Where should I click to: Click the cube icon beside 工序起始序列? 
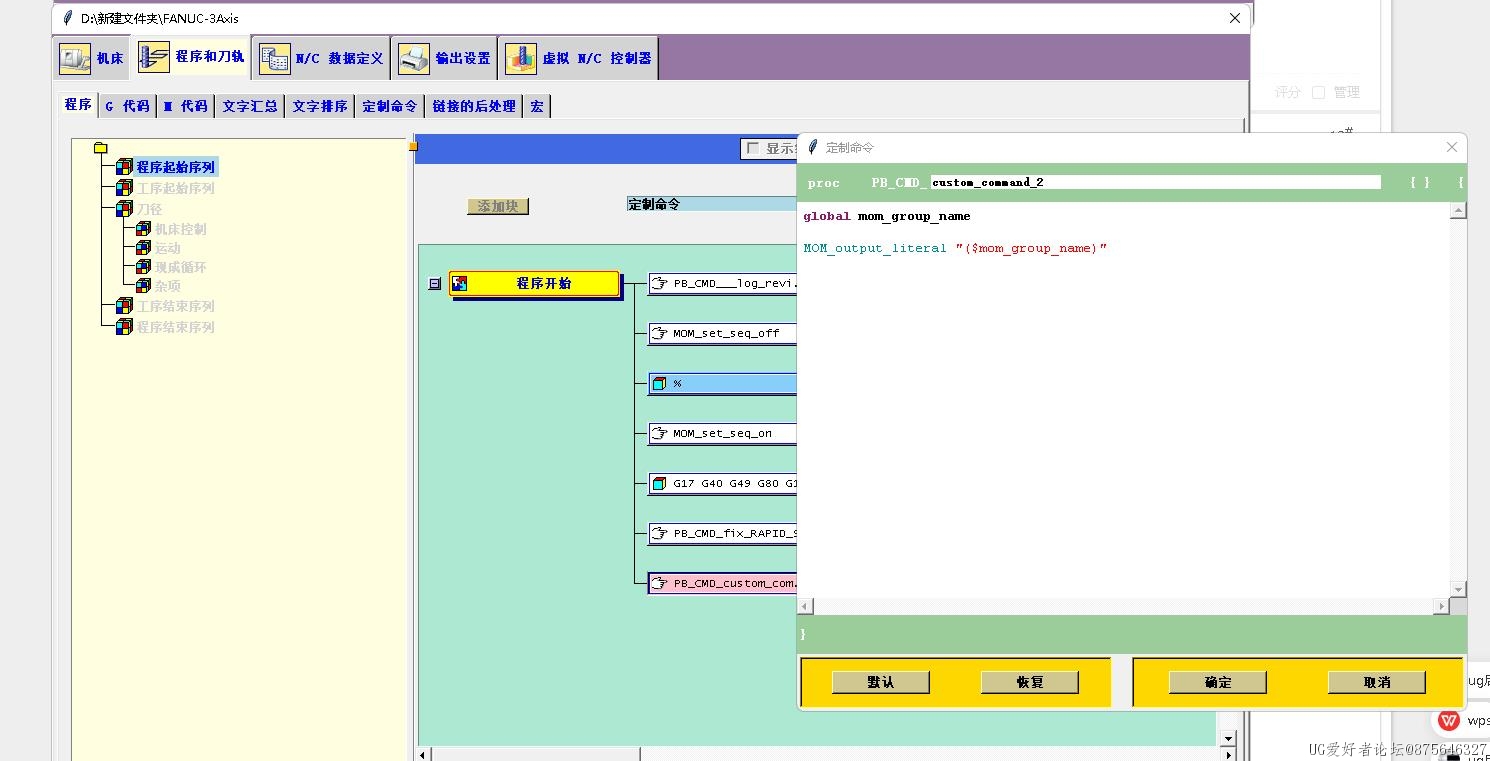[124, 188]
